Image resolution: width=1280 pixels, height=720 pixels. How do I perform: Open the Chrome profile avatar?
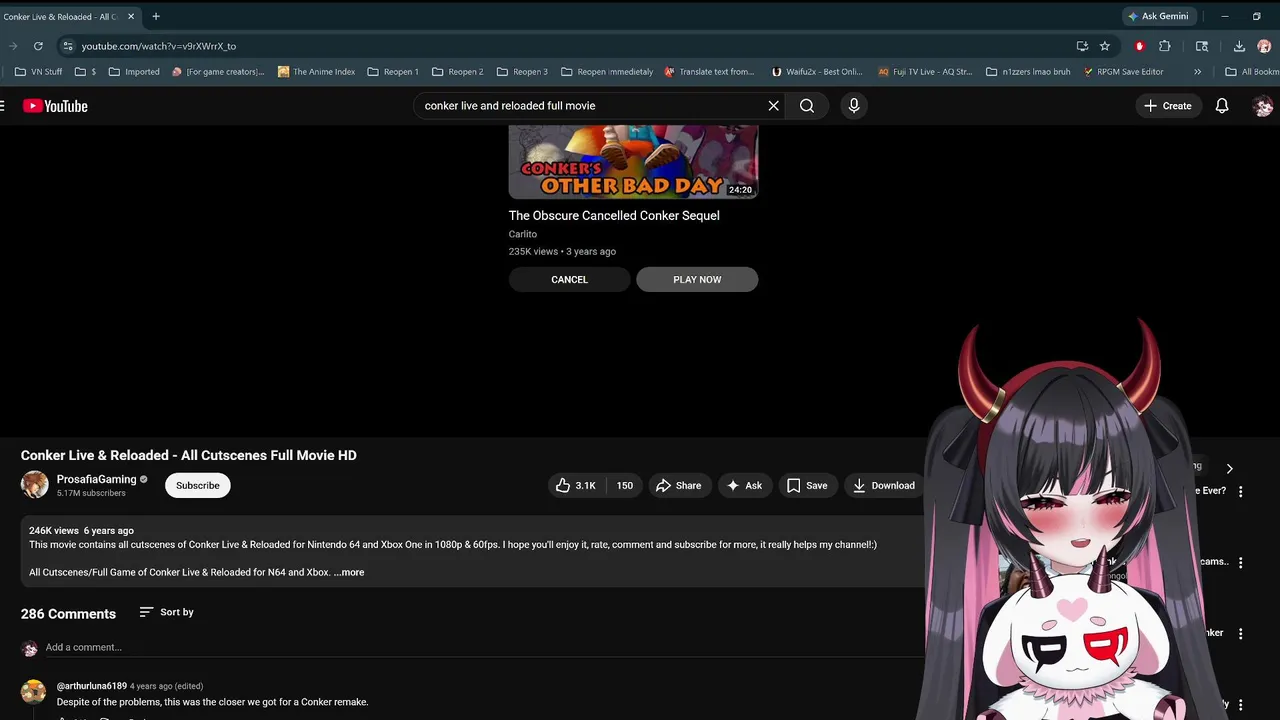click(x=1264, y=46)
